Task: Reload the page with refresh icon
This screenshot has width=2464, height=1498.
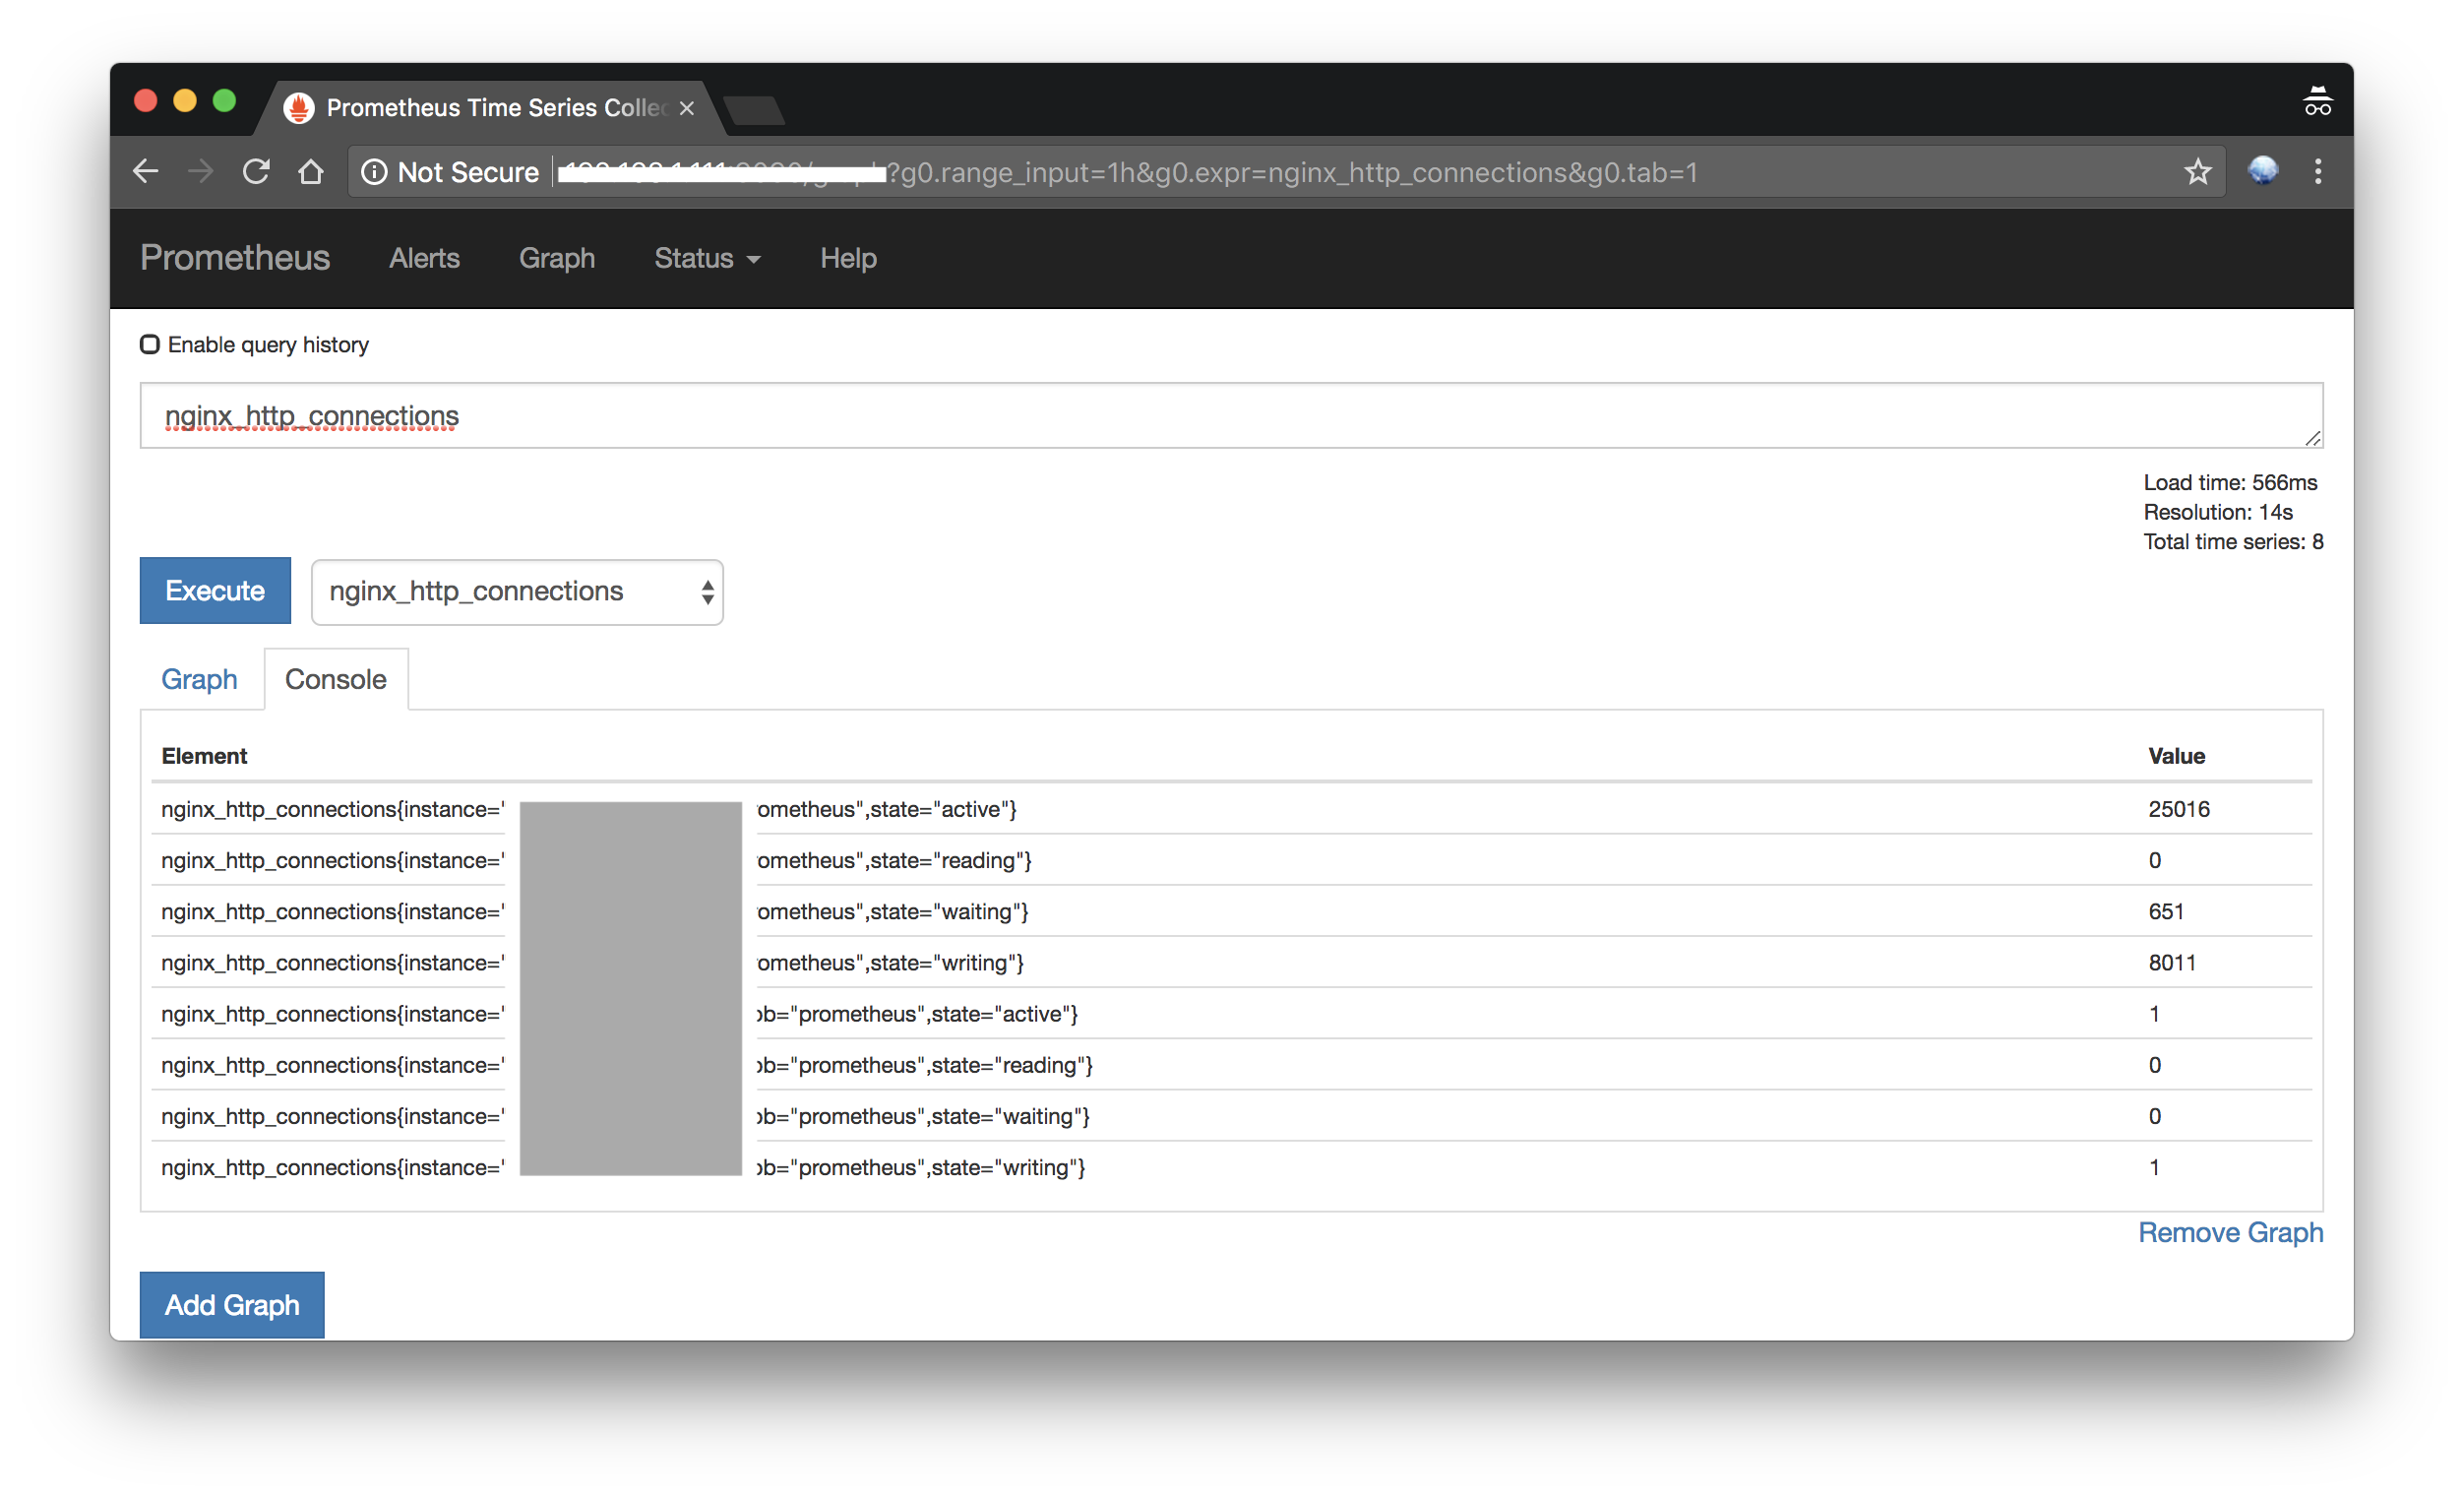Action: pyautogui.click(x=256, y=172)
